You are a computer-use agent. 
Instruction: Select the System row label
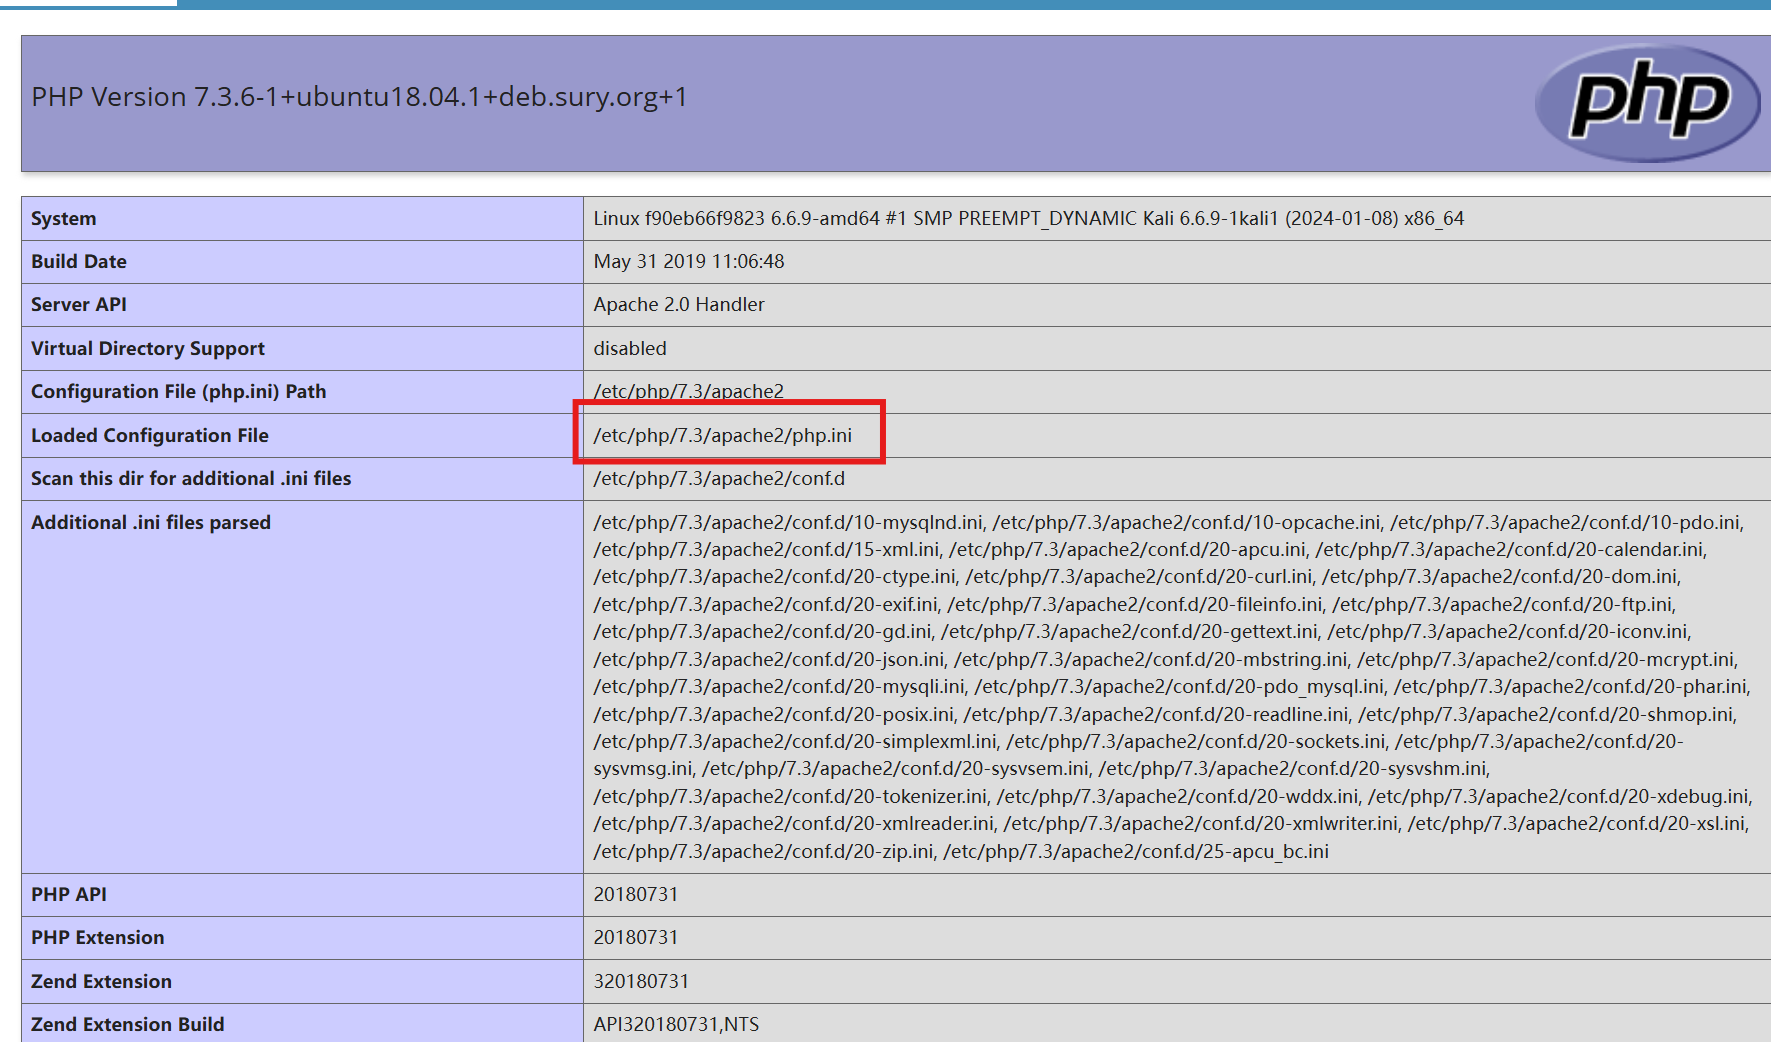click(64, 218)
